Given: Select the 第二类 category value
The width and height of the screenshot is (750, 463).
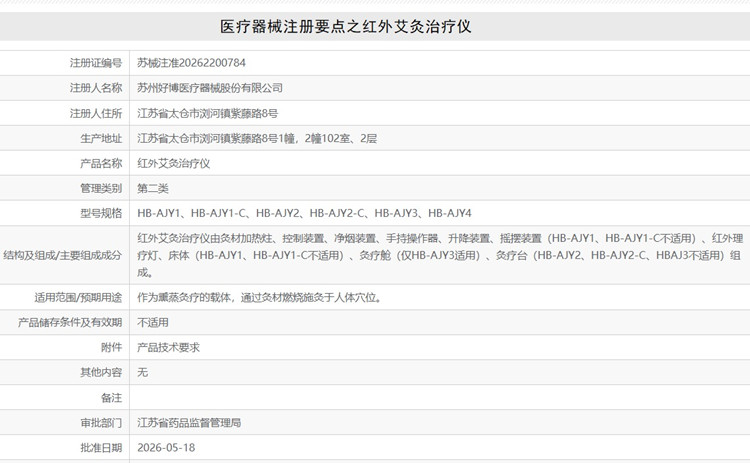Looking at the screenshot, I should click(x=153, y=188).
